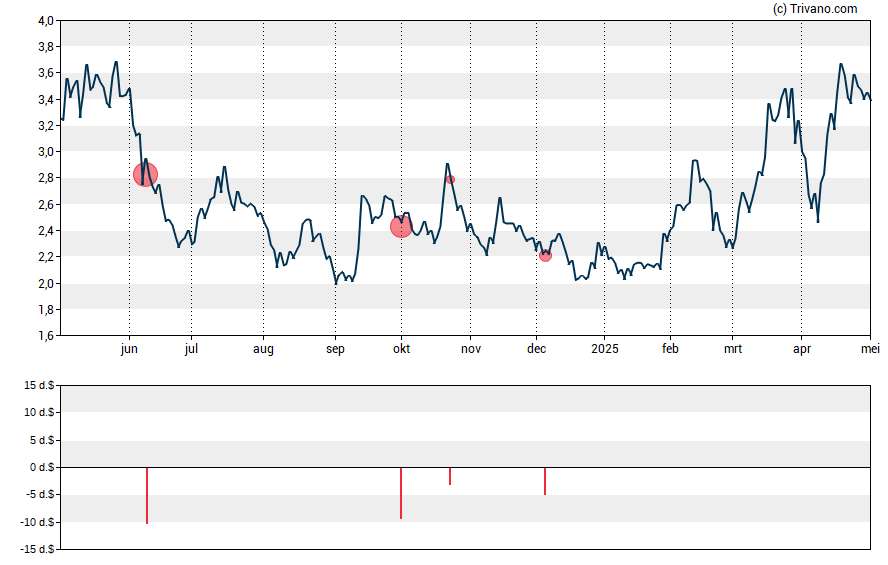Click the red marker in early December
This screenshot has width=888, height=565.
(x=545, y=256)
